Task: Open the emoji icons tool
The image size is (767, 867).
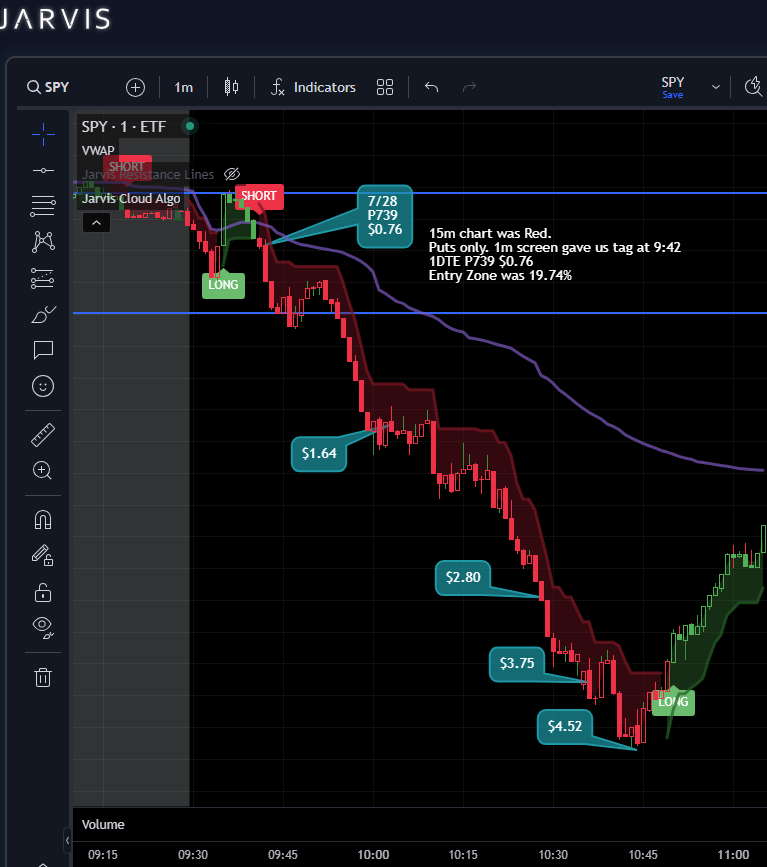Action: click(x=43, y=386)
